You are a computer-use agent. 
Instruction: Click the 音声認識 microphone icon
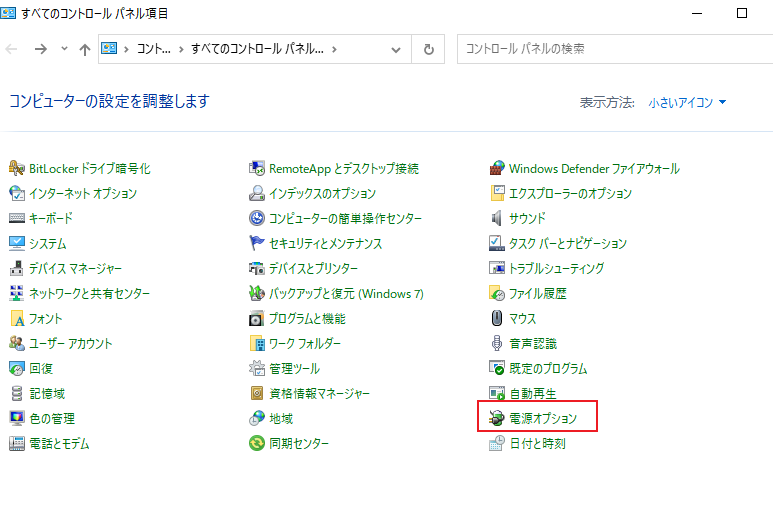[x=497, y=343]
